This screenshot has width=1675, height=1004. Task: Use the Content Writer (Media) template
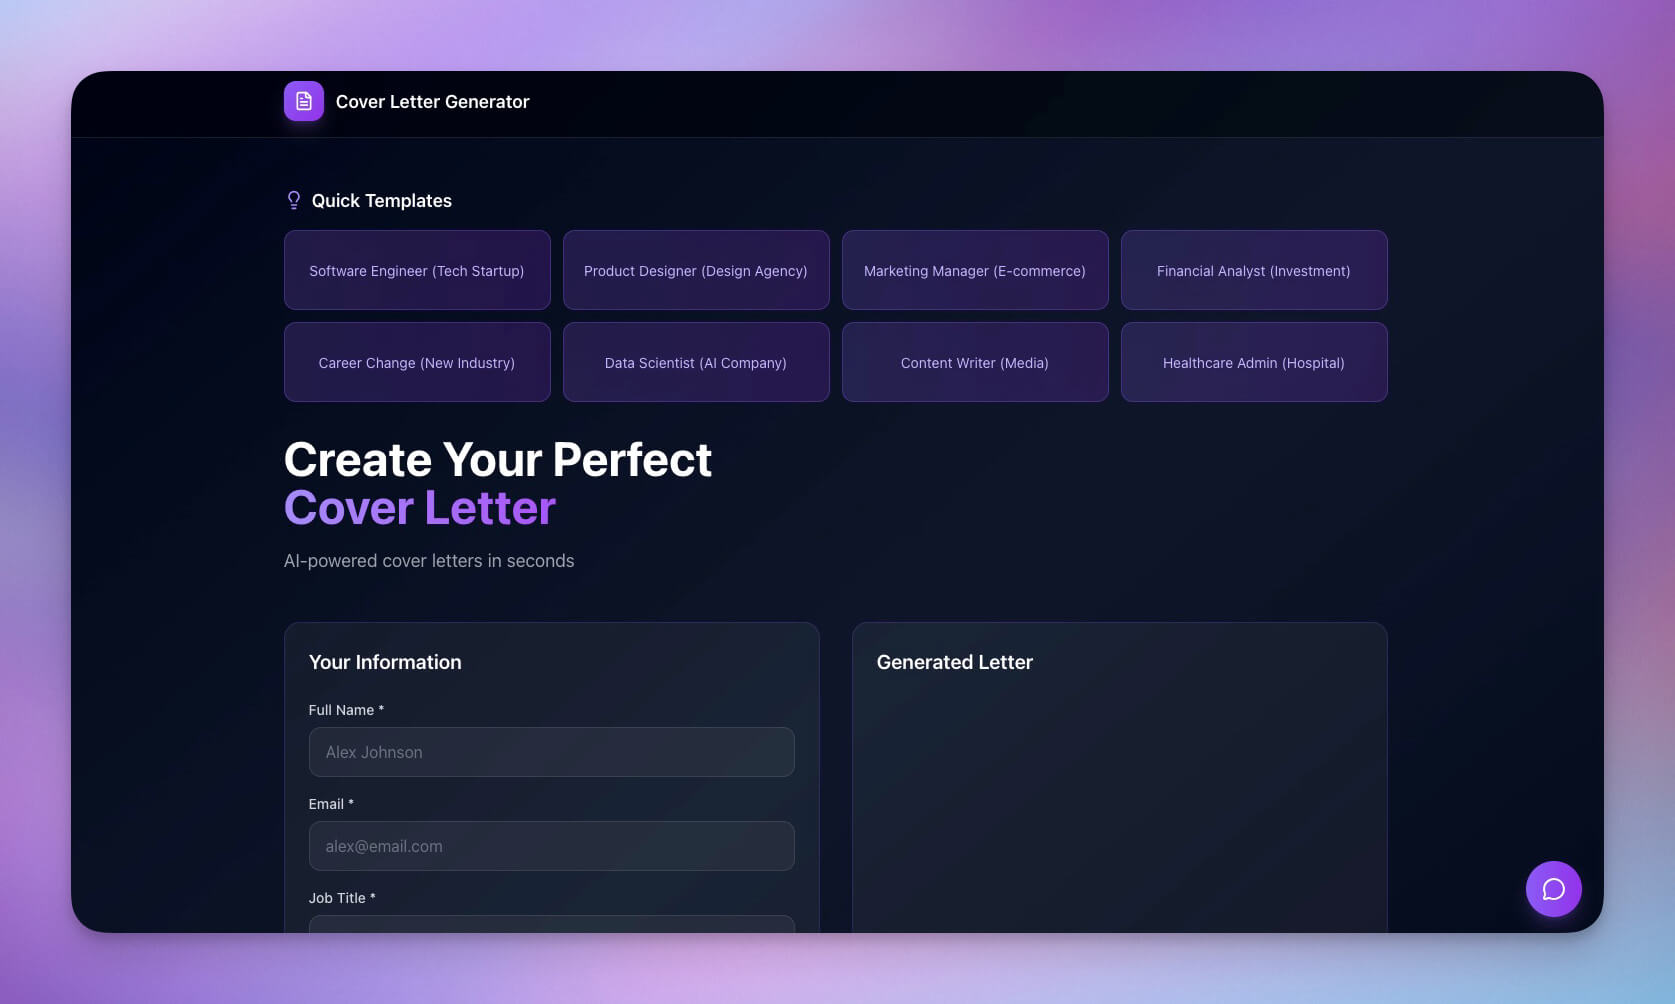click(975, 363)
